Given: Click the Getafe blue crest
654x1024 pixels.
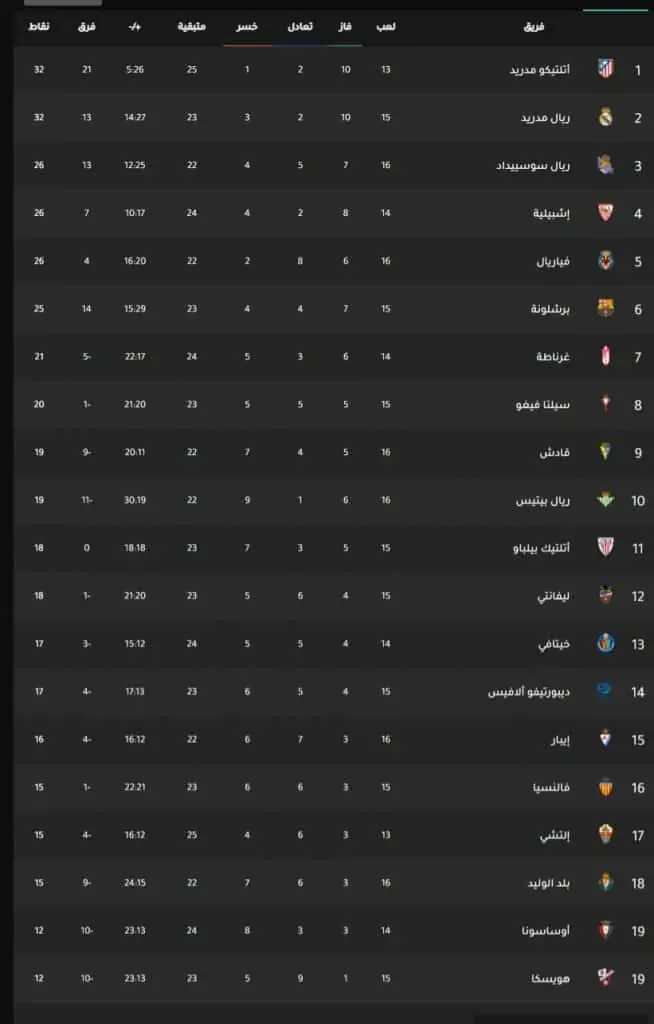Looking at the screenshot, I should tap(606, 643).
